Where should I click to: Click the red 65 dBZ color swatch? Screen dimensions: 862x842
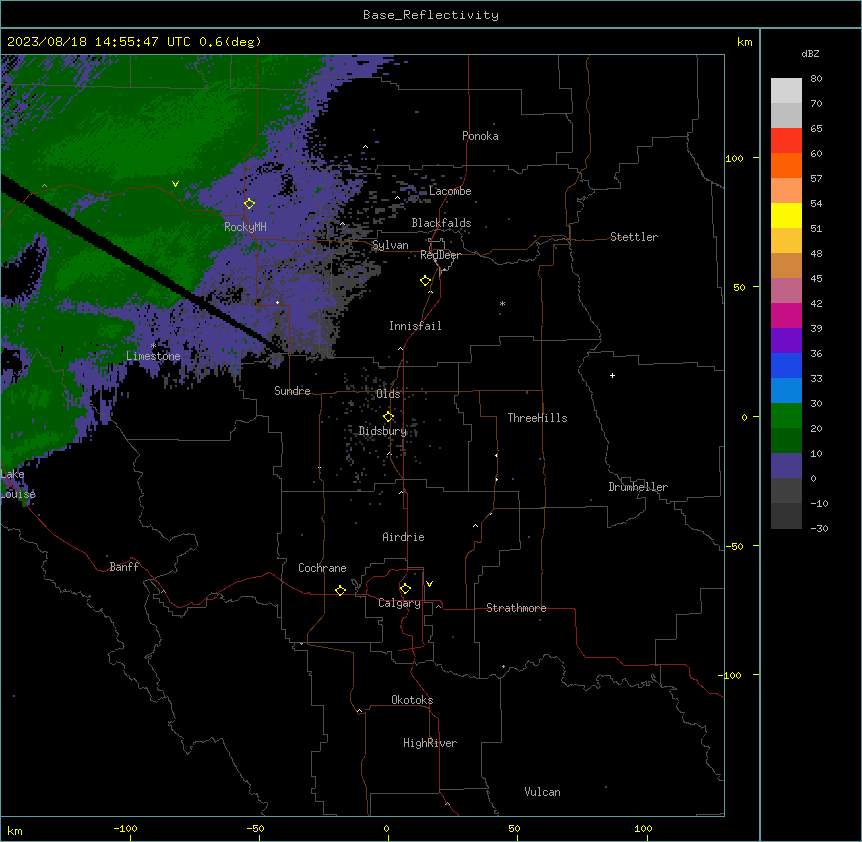(786, 141)
